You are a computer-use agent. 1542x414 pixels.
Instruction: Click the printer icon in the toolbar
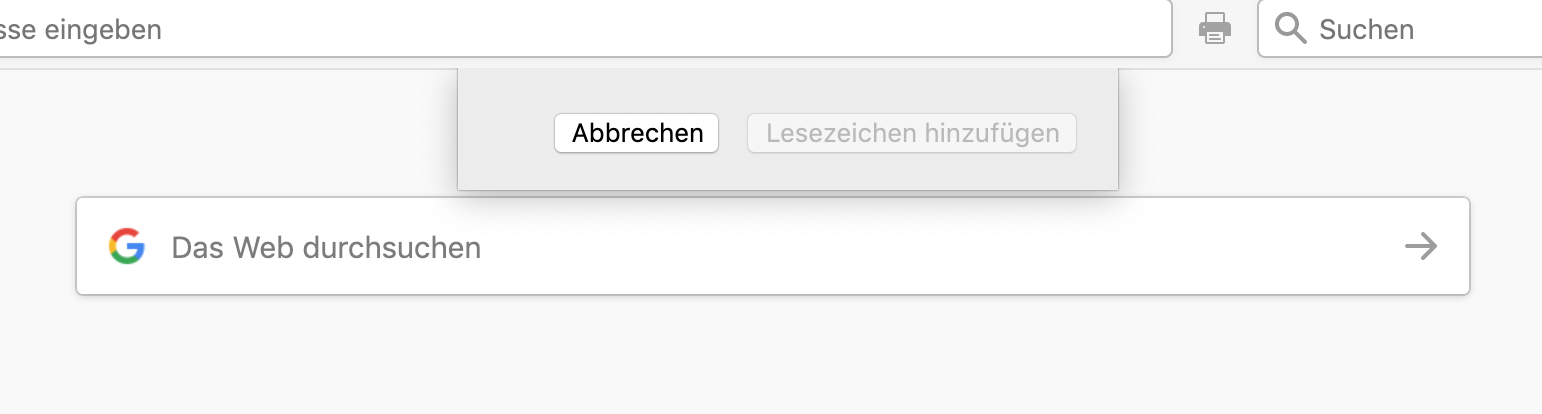pos(1214,29)
